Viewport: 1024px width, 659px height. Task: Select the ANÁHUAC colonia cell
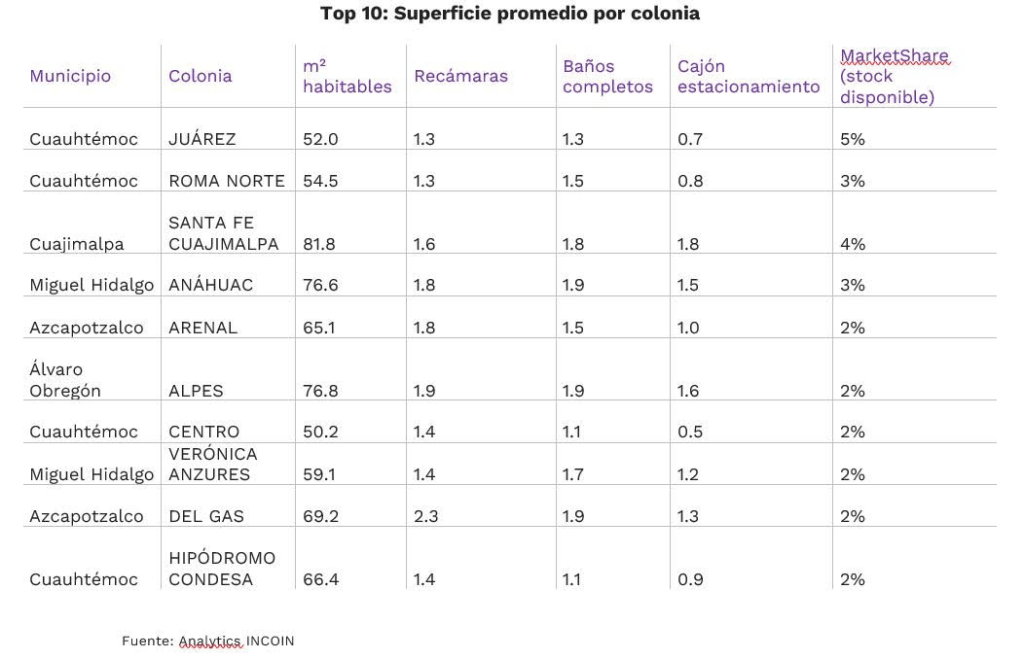point(211,287)
